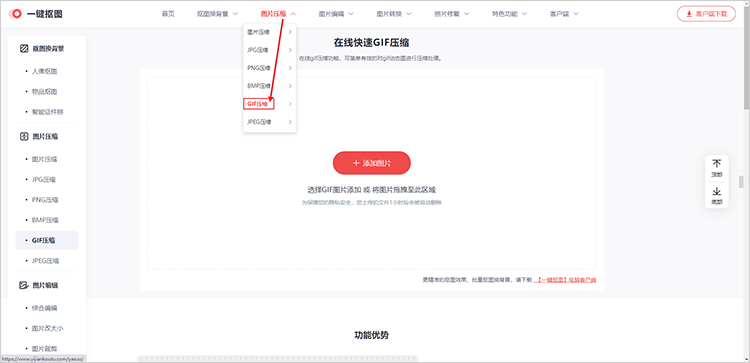Open 图片改大小 in the left sidebar

(x=48, y=329)
